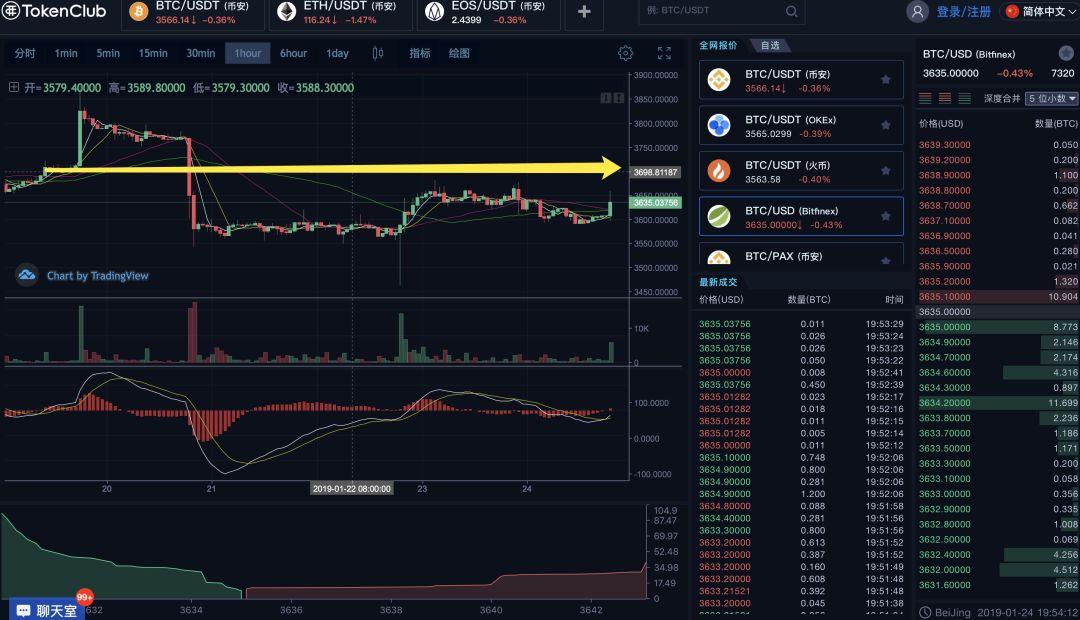Click the user avatar icon

pos(917,12)
